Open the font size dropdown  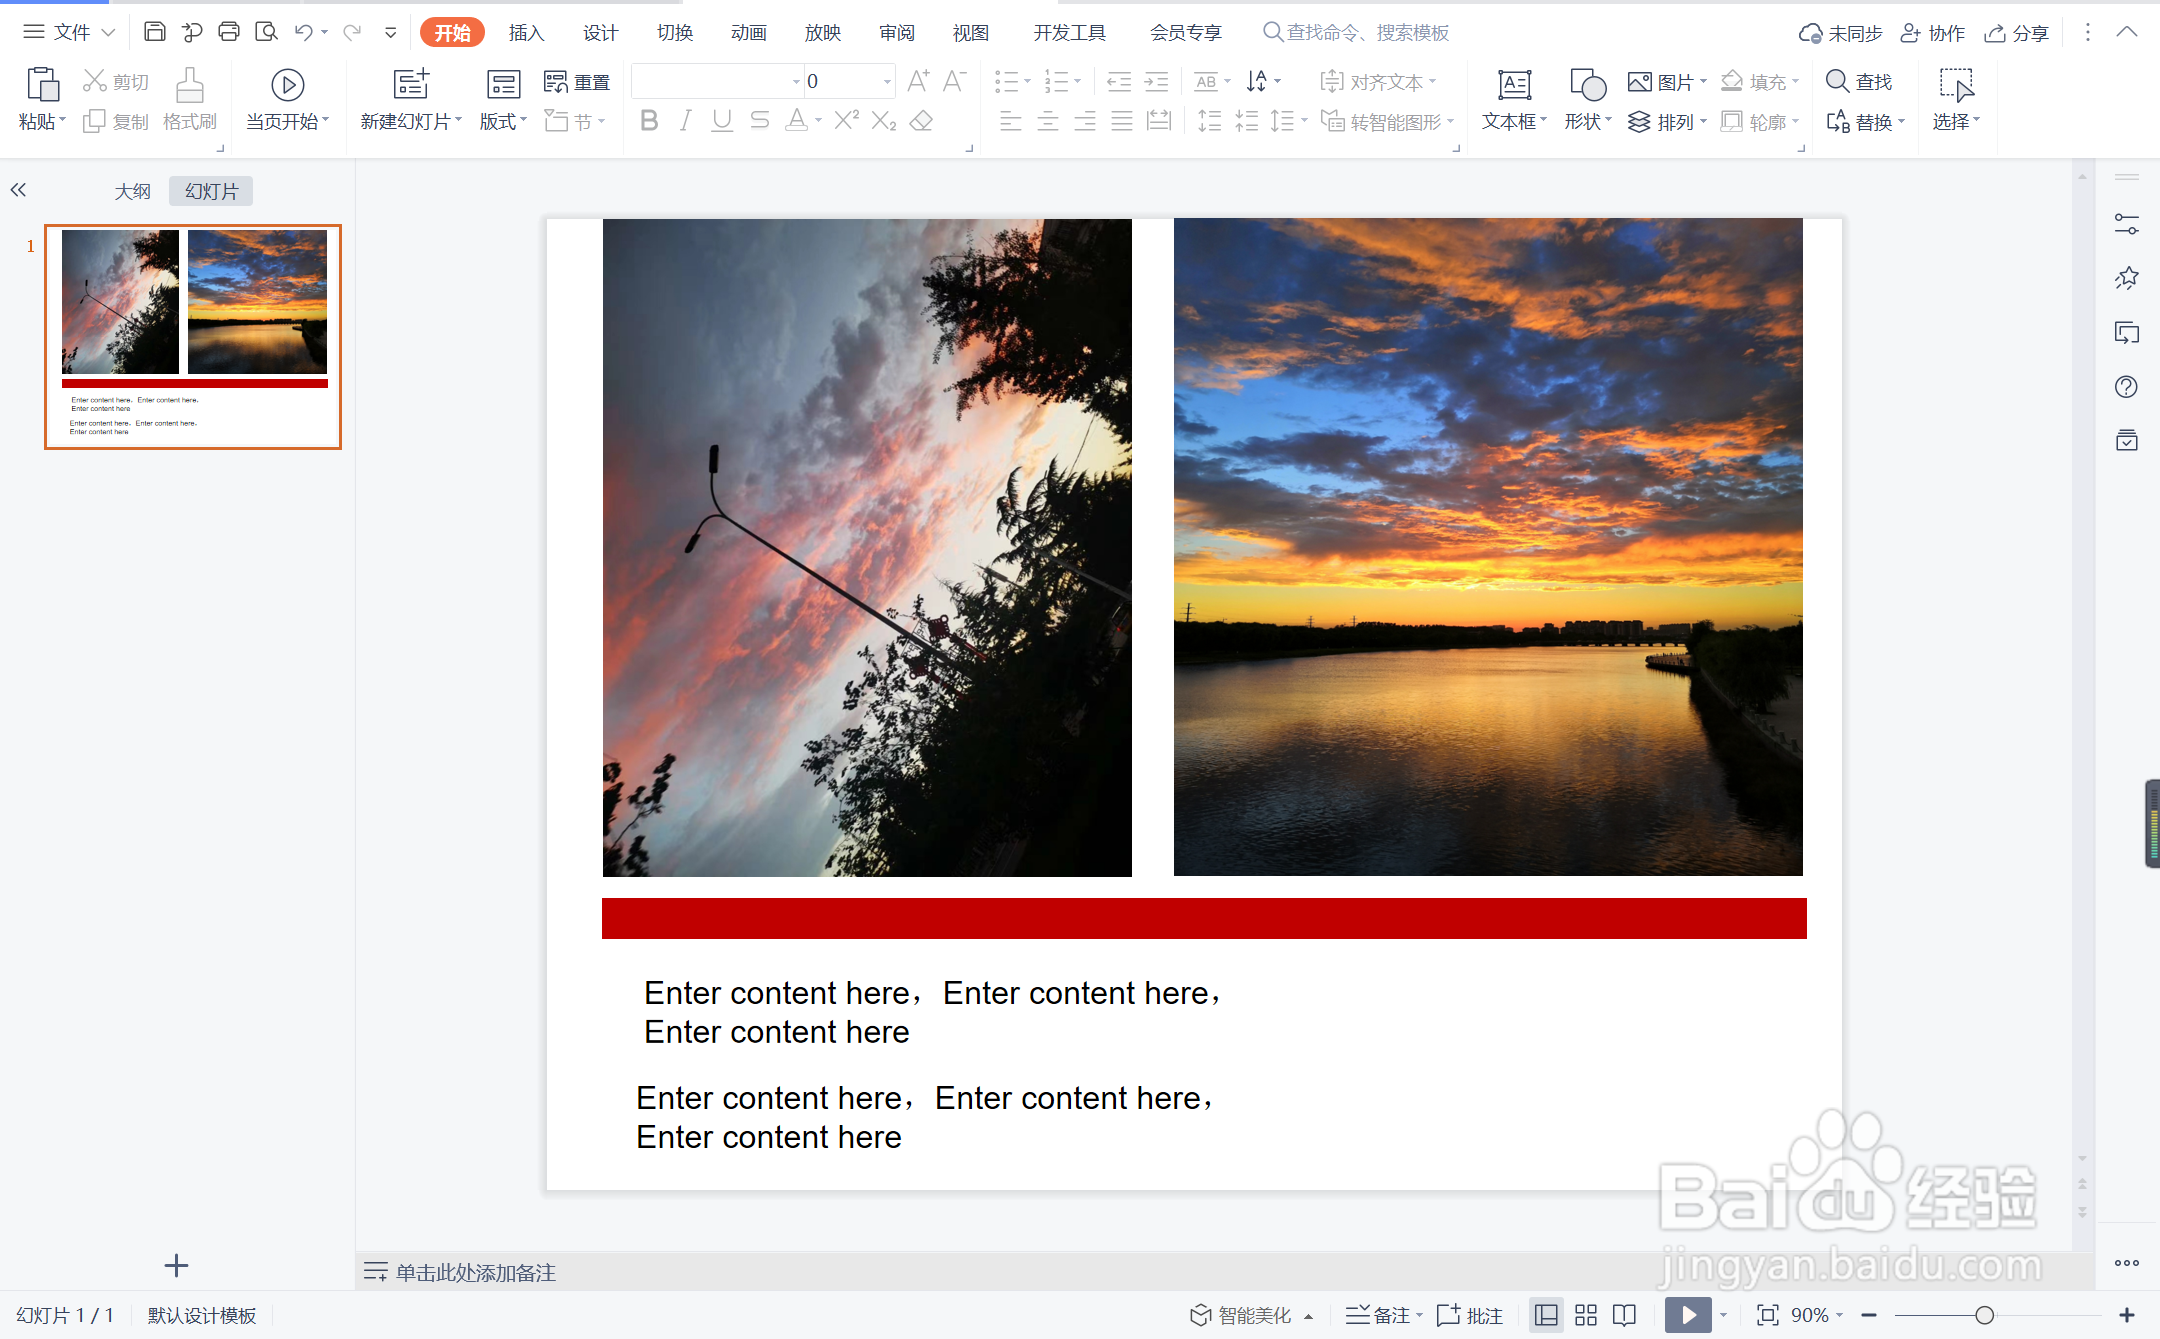887,82
